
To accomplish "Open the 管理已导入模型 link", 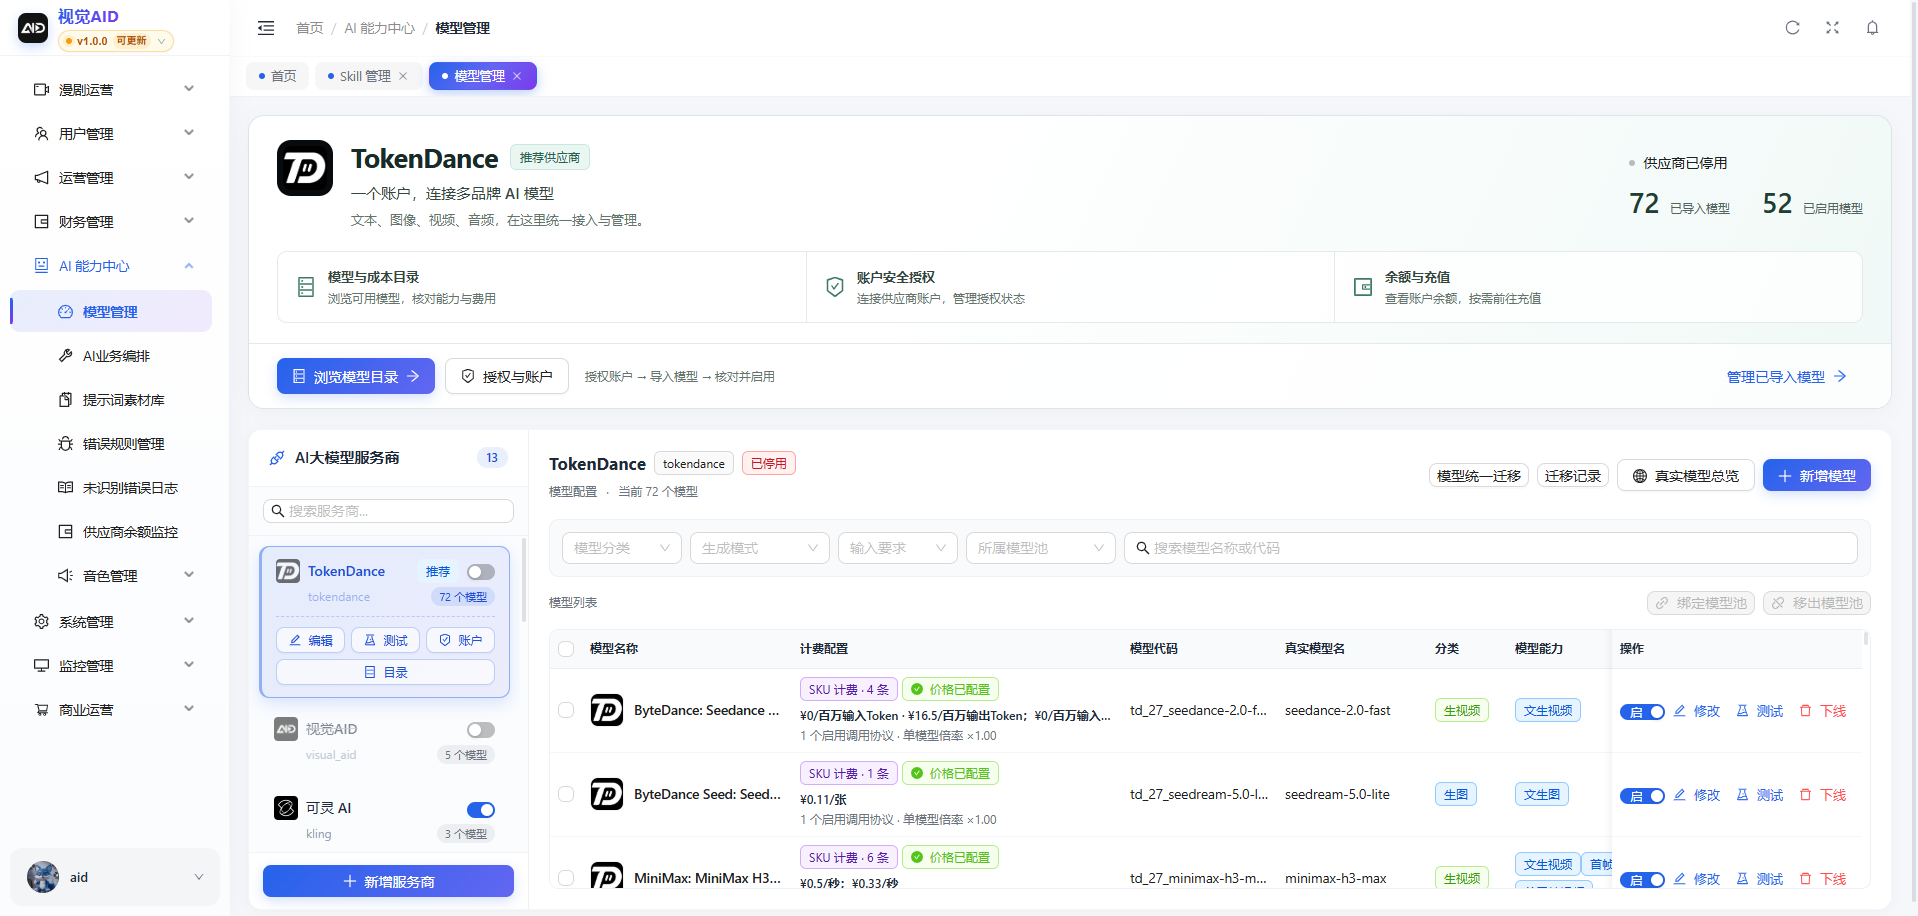I will [1786, 377].
